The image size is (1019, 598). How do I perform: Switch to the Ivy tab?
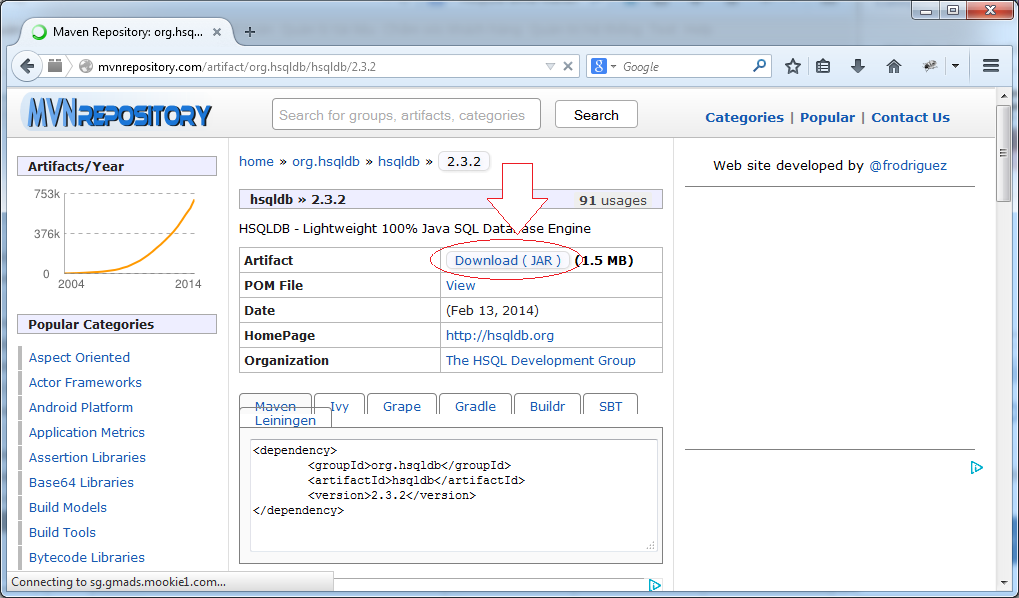tap(339, 404)
